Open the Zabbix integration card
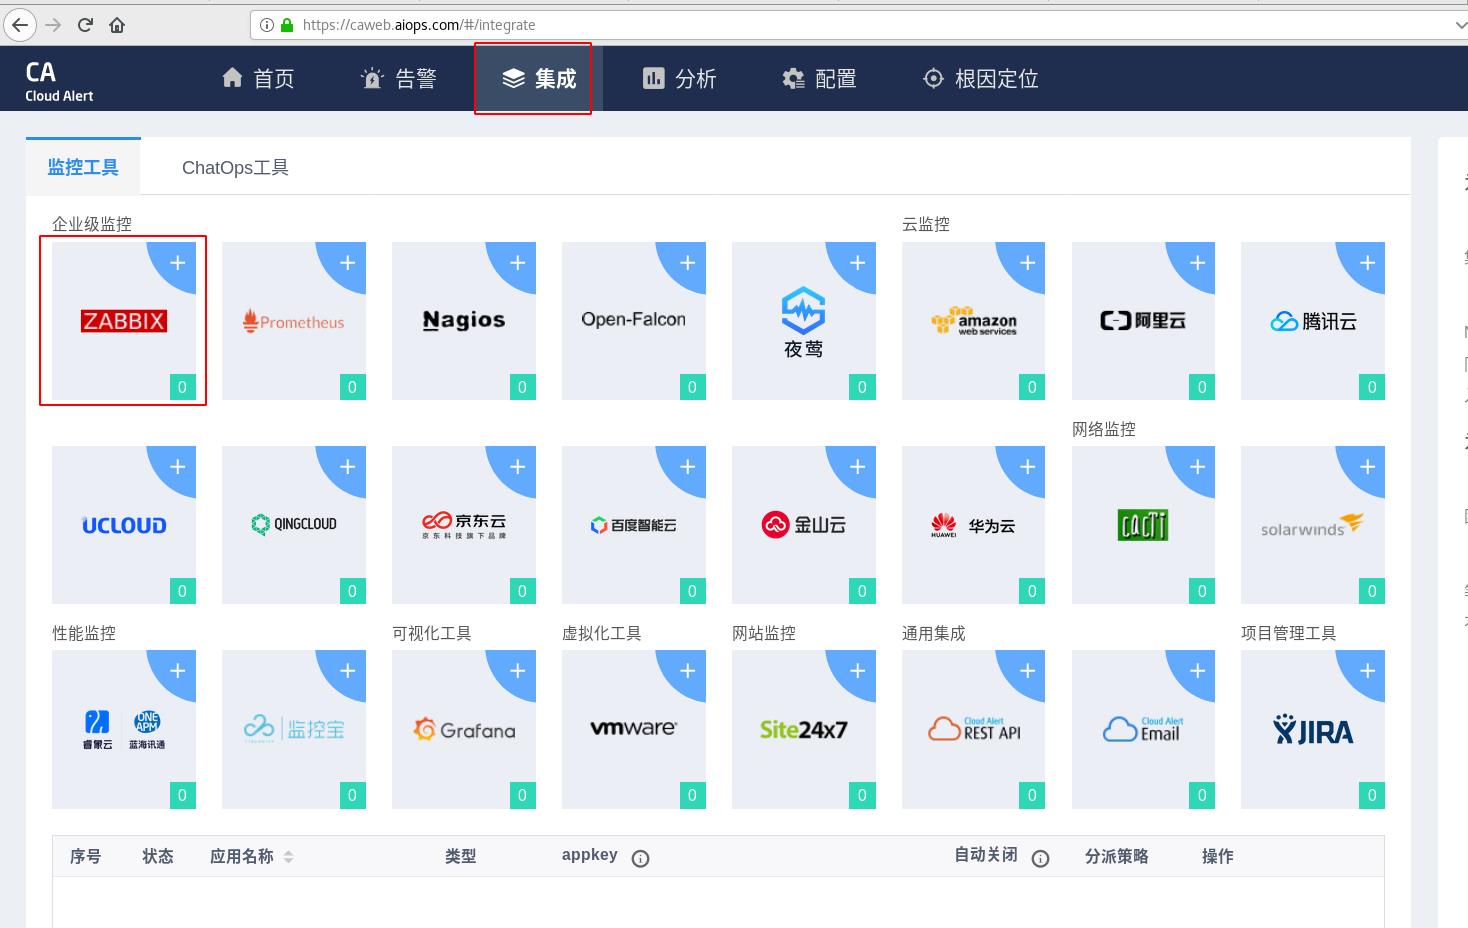The image size is (1468, 928). point(124,321)
